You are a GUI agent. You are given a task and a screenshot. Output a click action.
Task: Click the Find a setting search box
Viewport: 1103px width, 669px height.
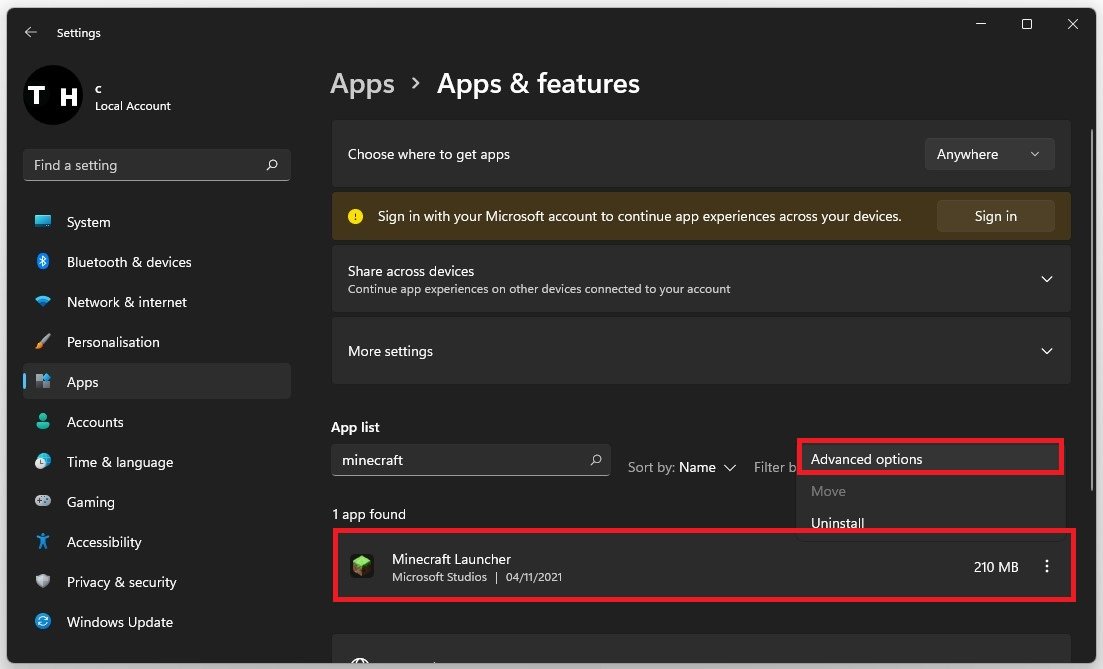(146, 165)
